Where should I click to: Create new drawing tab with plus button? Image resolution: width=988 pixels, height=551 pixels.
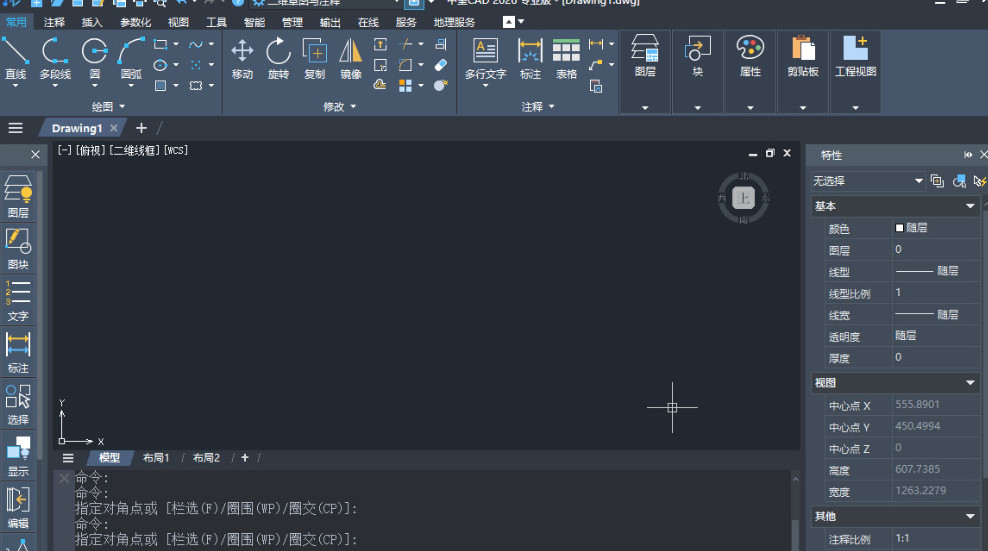click(141, 128)
